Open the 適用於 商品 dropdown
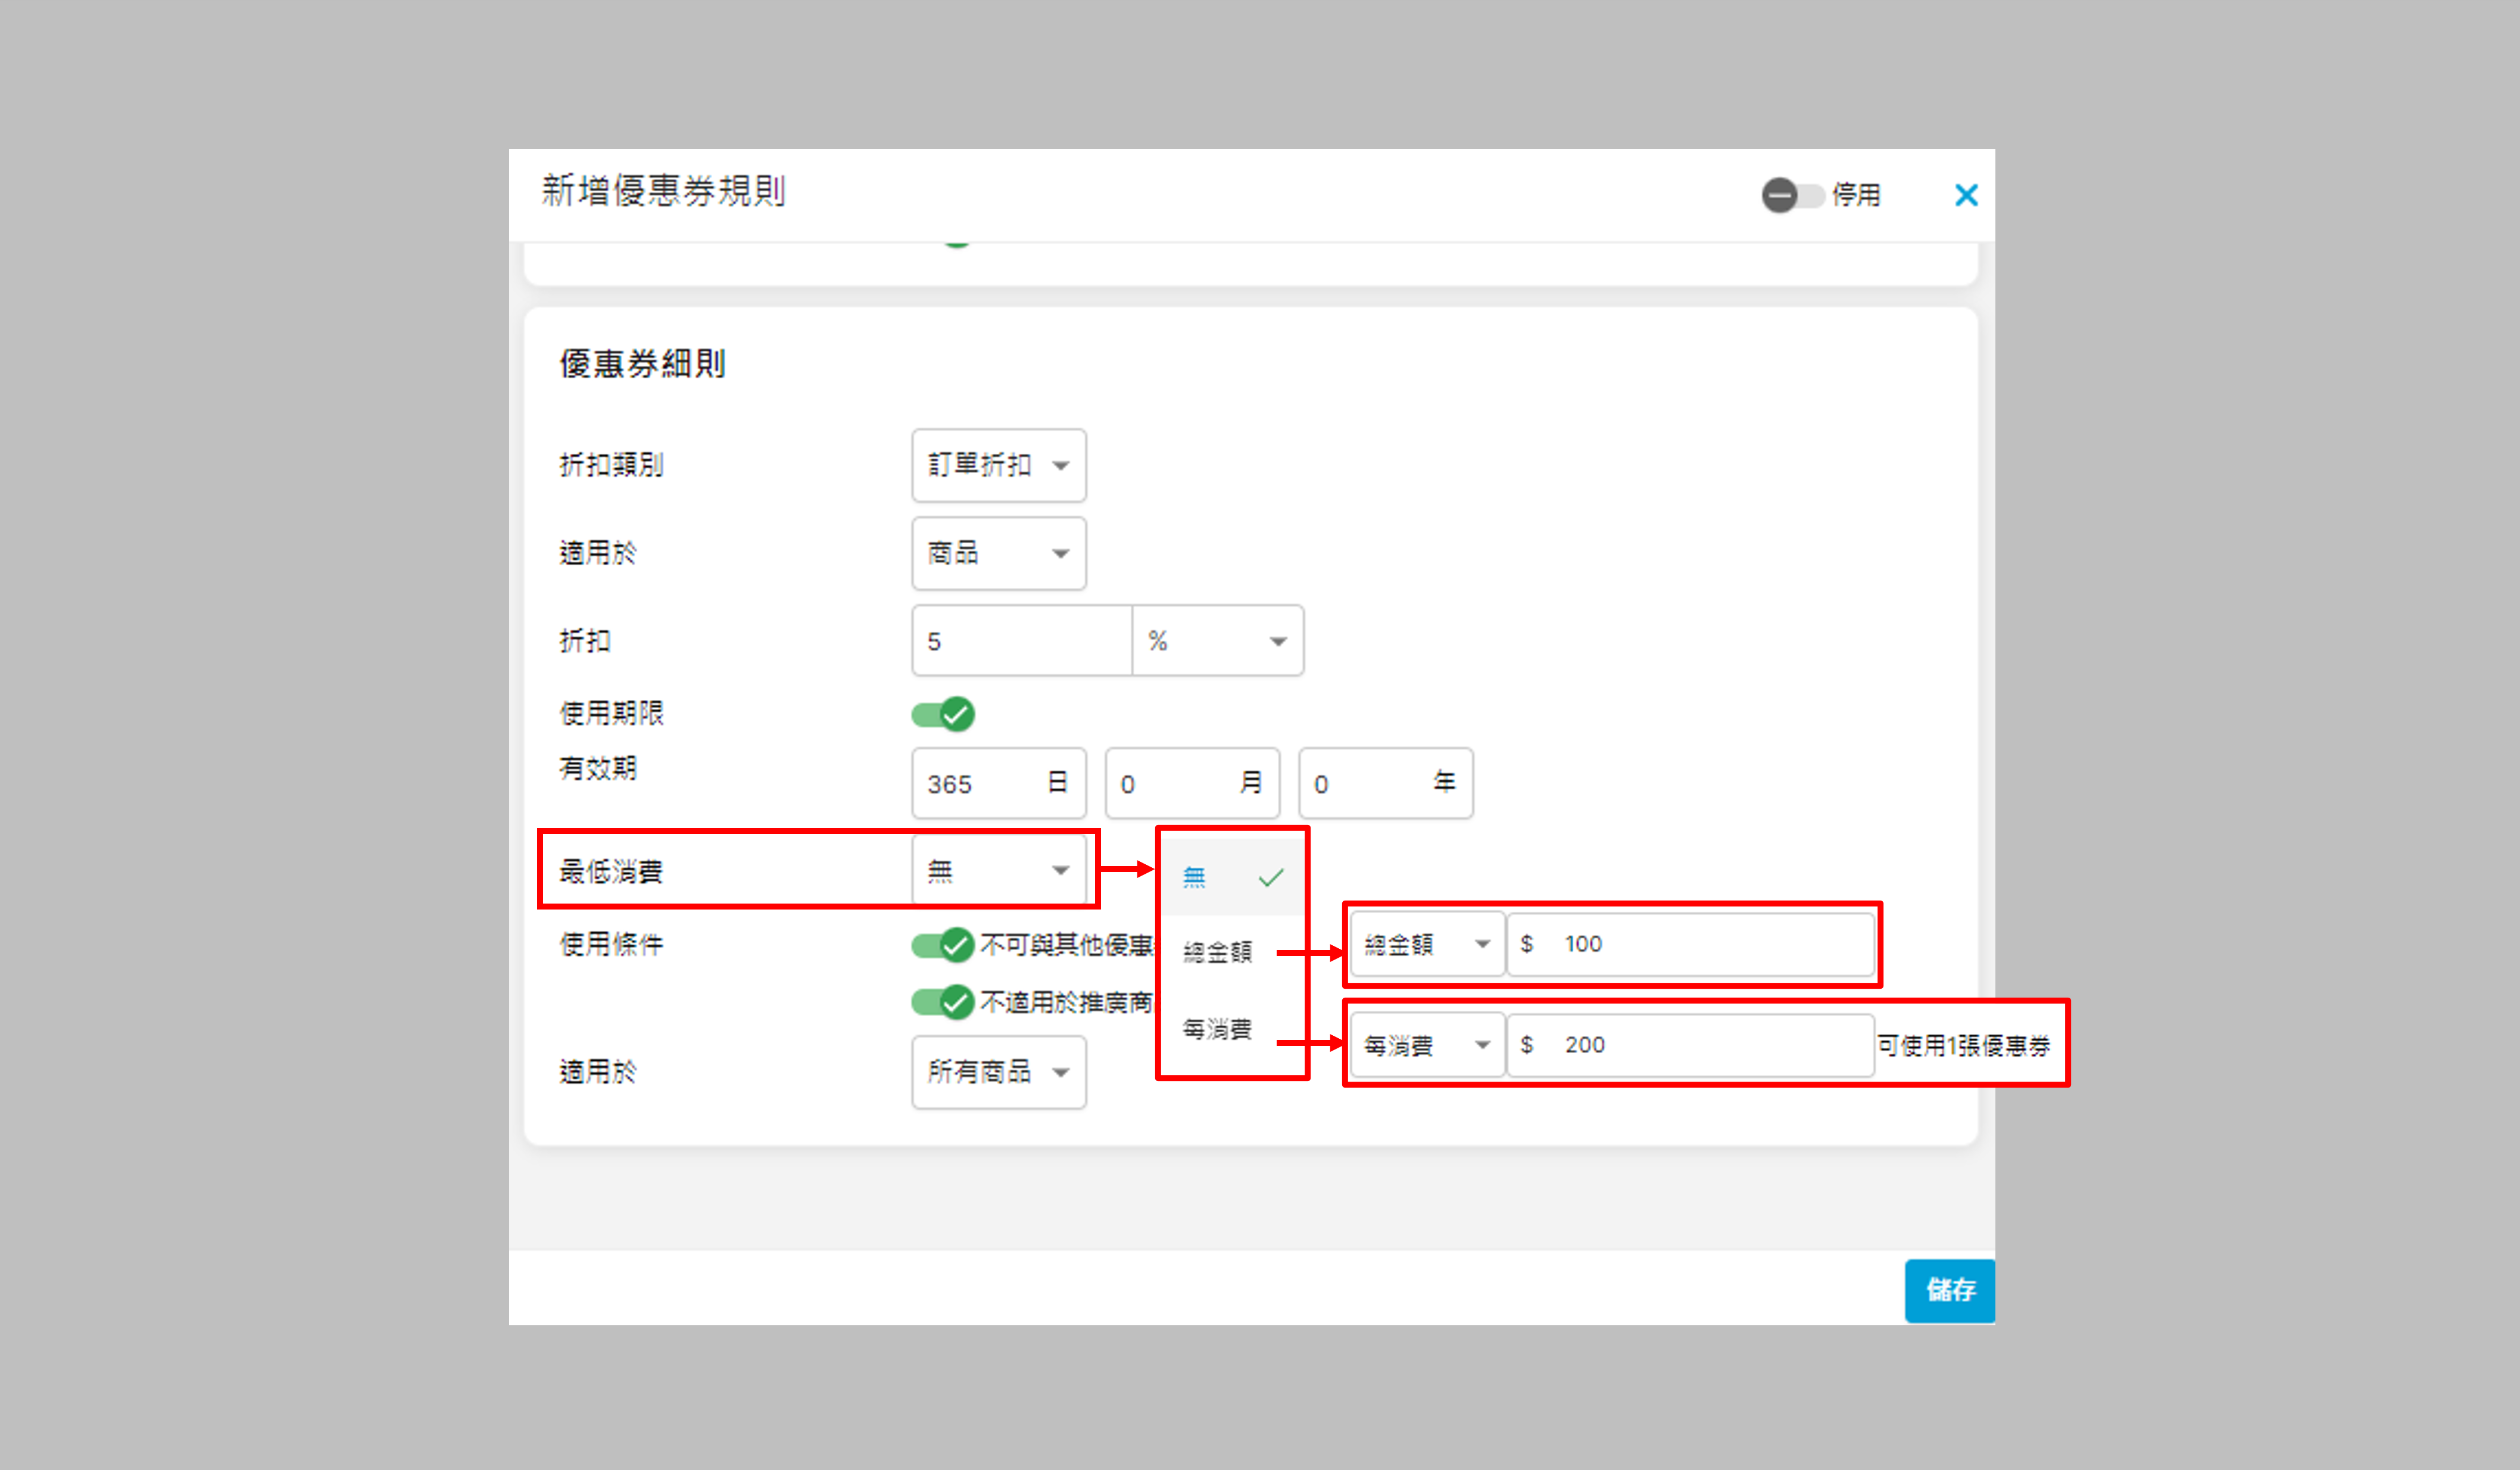Screen dimensions: 2520x1470 pyautogui.click(x=998, y=553)
